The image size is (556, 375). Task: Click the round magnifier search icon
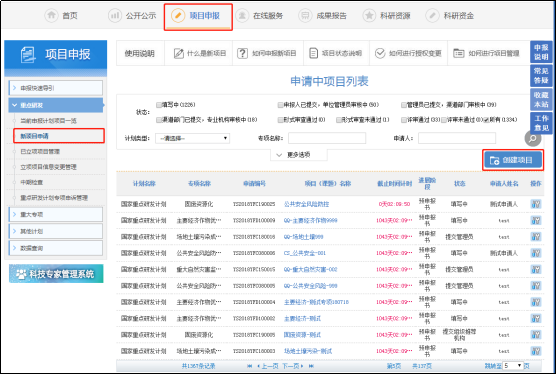click(x=533, y=139)
